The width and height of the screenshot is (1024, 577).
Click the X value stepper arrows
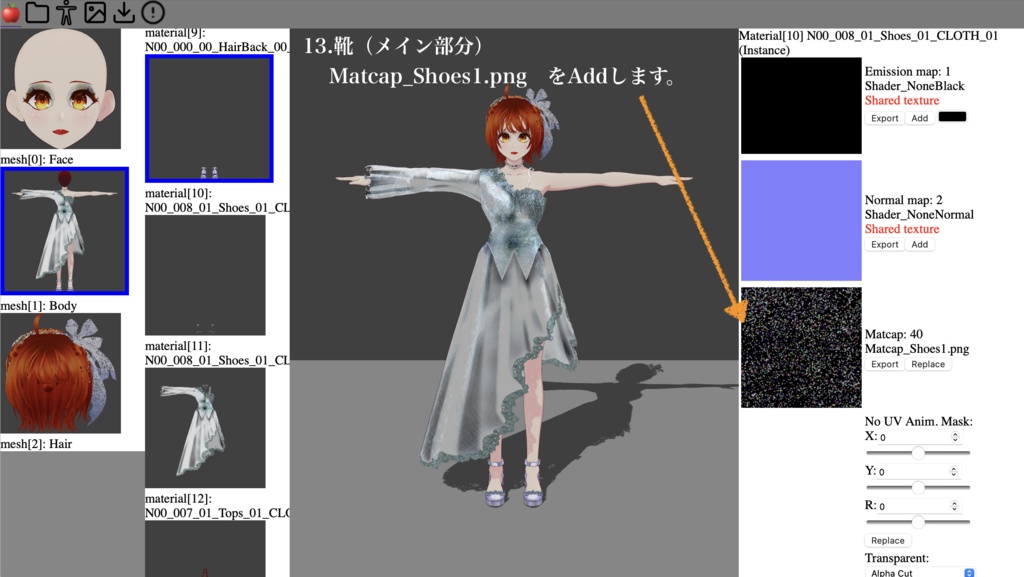(955, 437)
